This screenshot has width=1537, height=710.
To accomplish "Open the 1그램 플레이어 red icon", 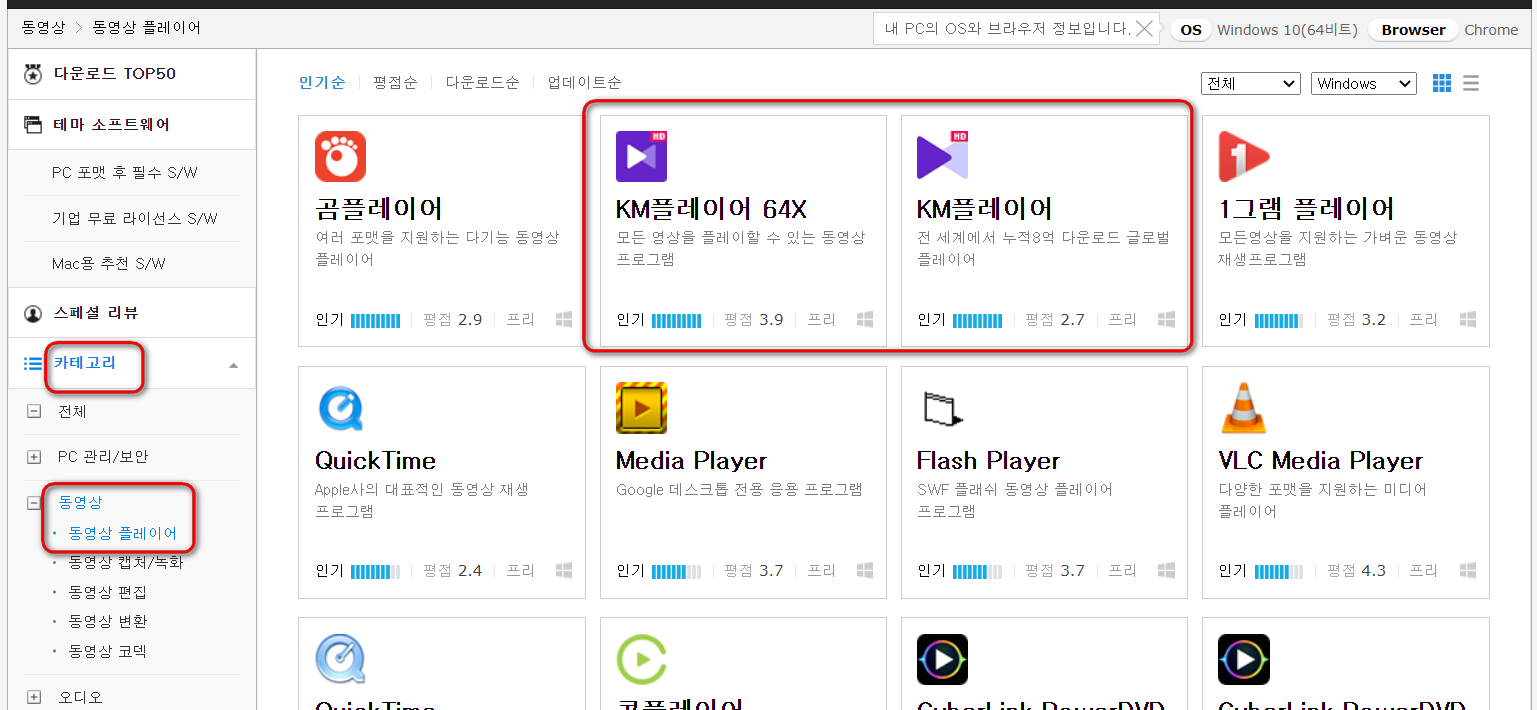I will [x=1244, y=157].
